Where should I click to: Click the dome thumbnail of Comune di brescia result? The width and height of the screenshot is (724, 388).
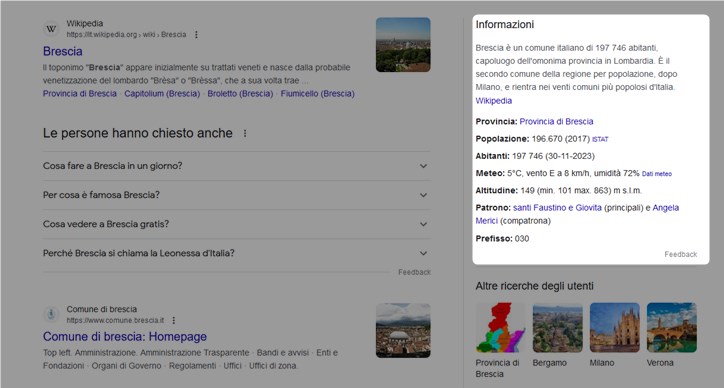[403, 330]
